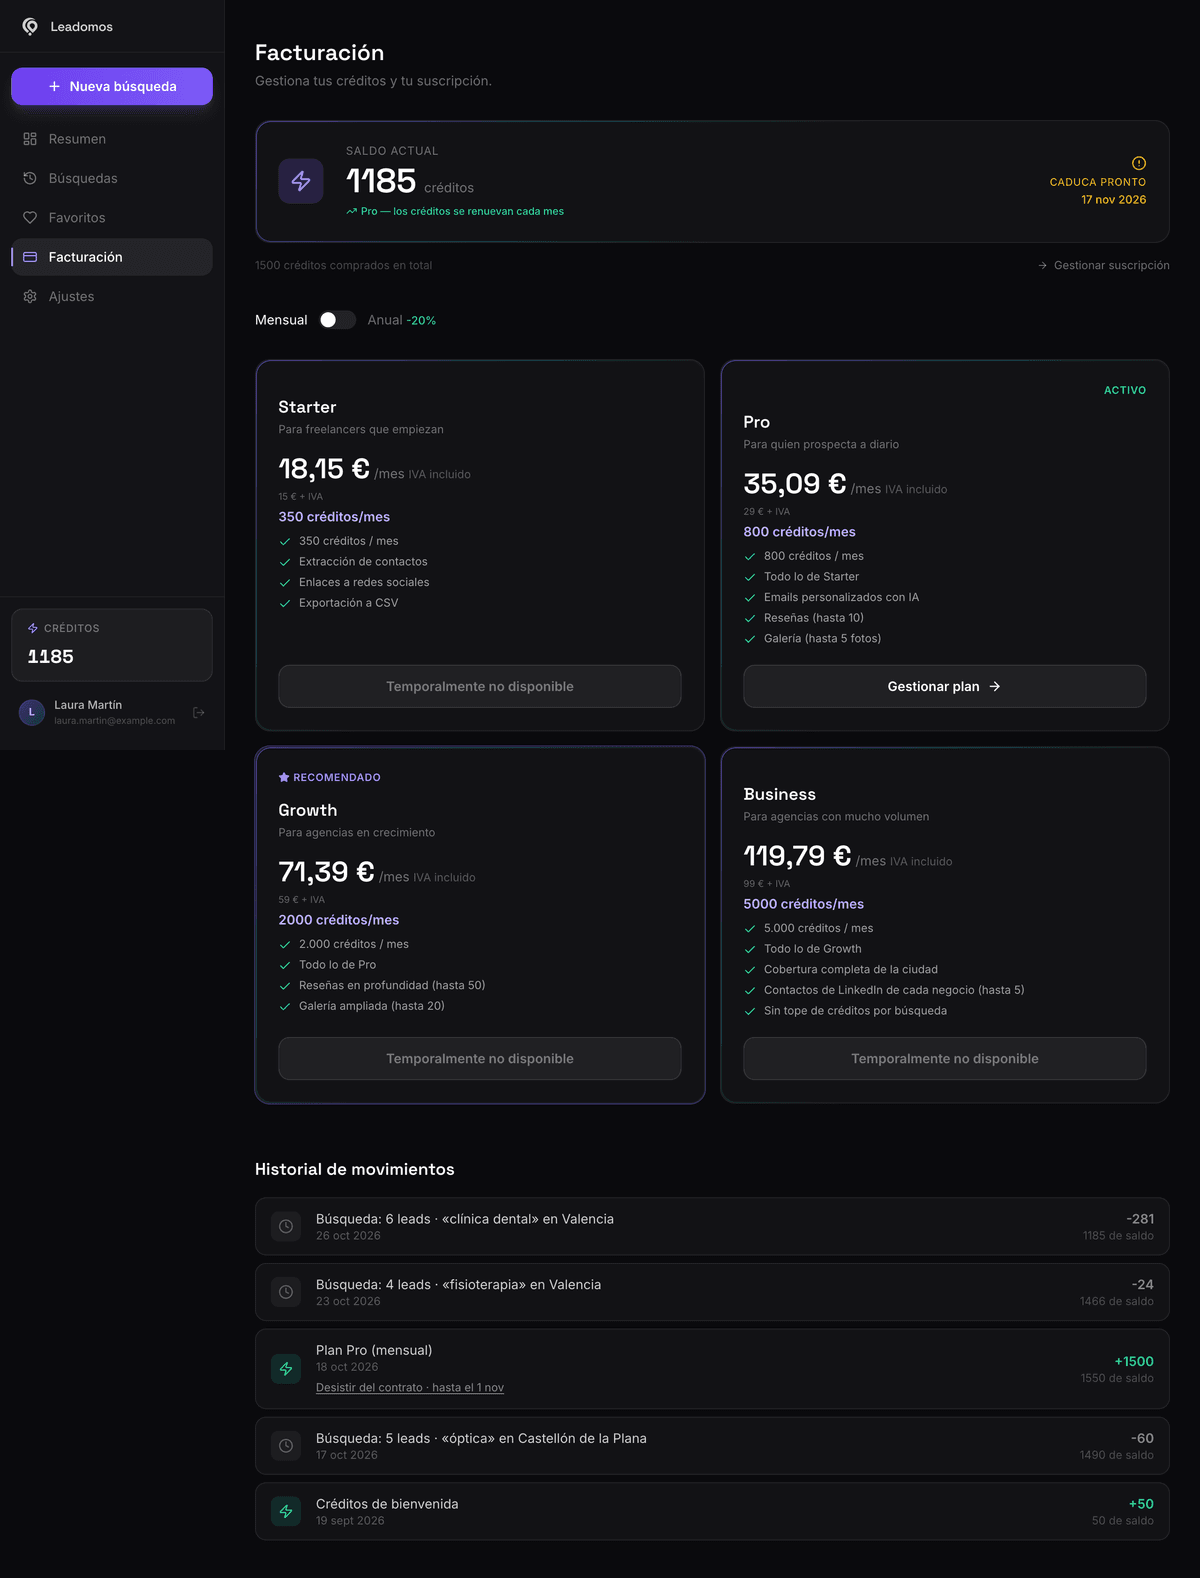1200x1578 pixels.
Task: Click the Gestionar plan button
Action: click(945, 686)
